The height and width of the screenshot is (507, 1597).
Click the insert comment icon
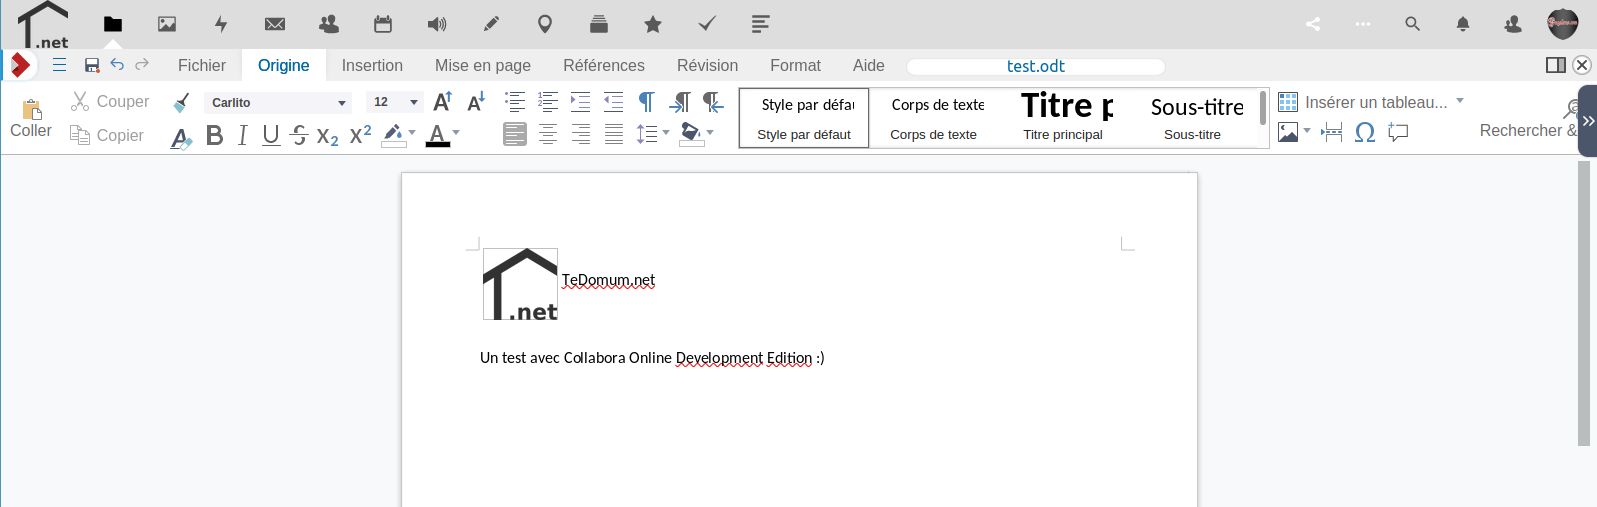click(x=1398, y=133)
